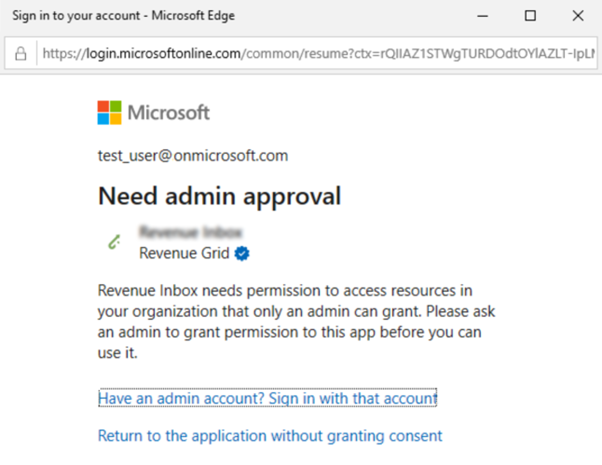The width and height of the screenshot is (602, 465).
Task: Click "Return to the application without granting consent"
Action: tap(270, 436)
